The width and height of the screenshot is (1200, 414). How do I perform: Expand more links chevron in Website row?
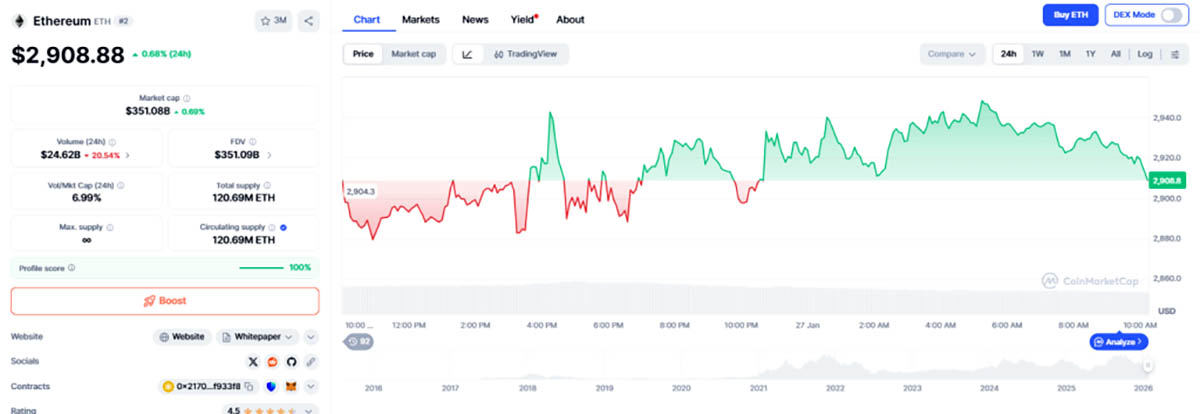311,337
